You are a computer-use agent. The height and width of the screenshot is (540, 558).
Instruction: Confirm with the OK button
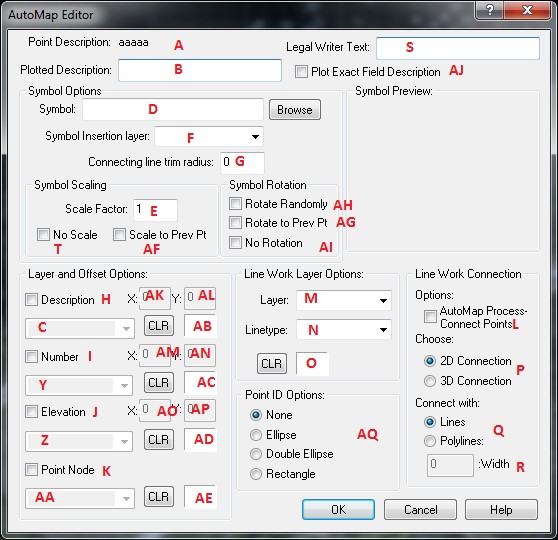click(338, 509)
